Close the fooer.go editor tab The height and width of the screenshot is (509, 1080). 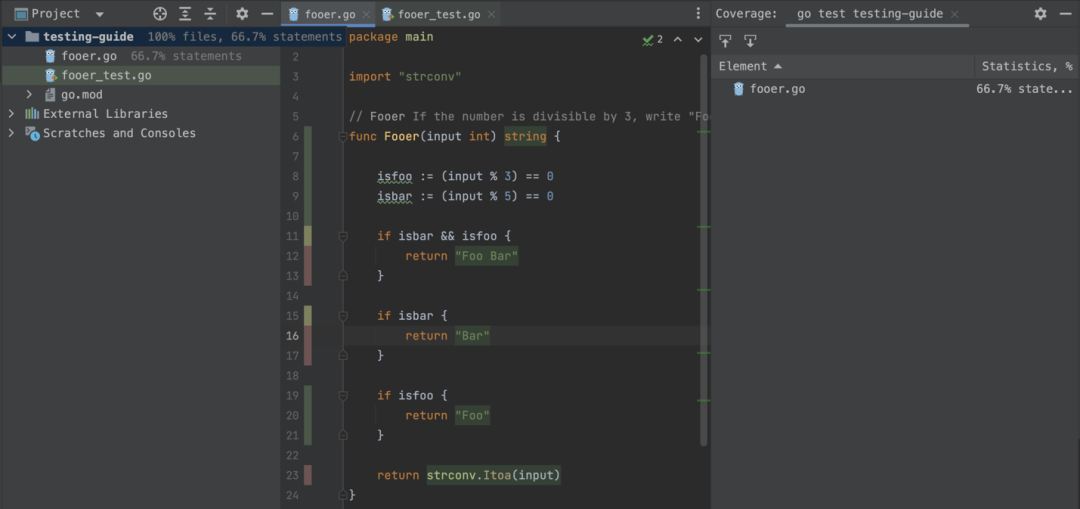pyautogui.click(x=366, y=14)
